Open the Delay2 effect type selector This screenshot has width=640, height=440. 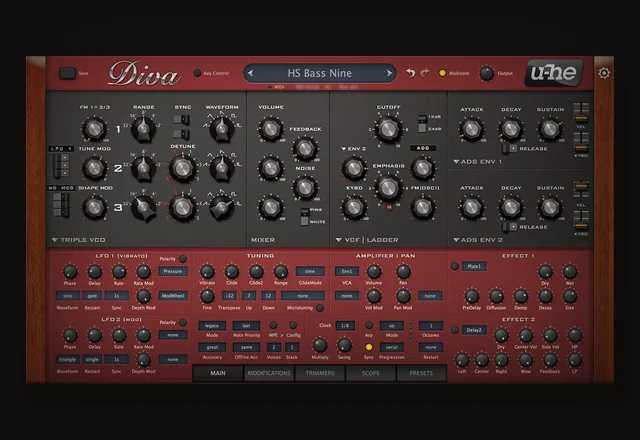click(x=474, y=330)
